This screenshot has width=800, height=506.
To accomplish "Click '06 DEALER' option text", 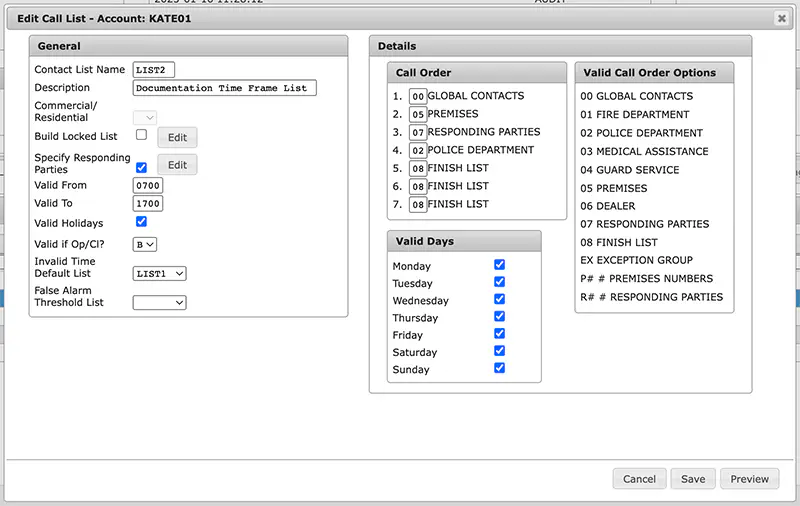I will tap(608, 206).
